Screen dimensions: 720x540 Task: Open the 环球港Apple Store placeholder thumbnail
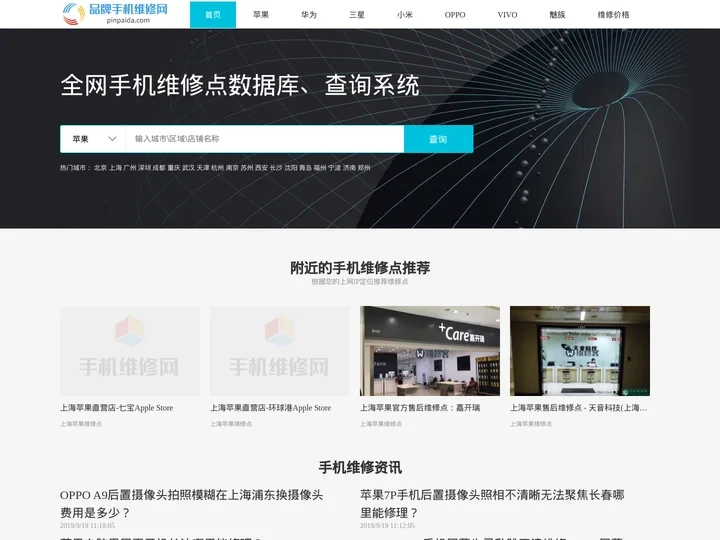[280, 351]
